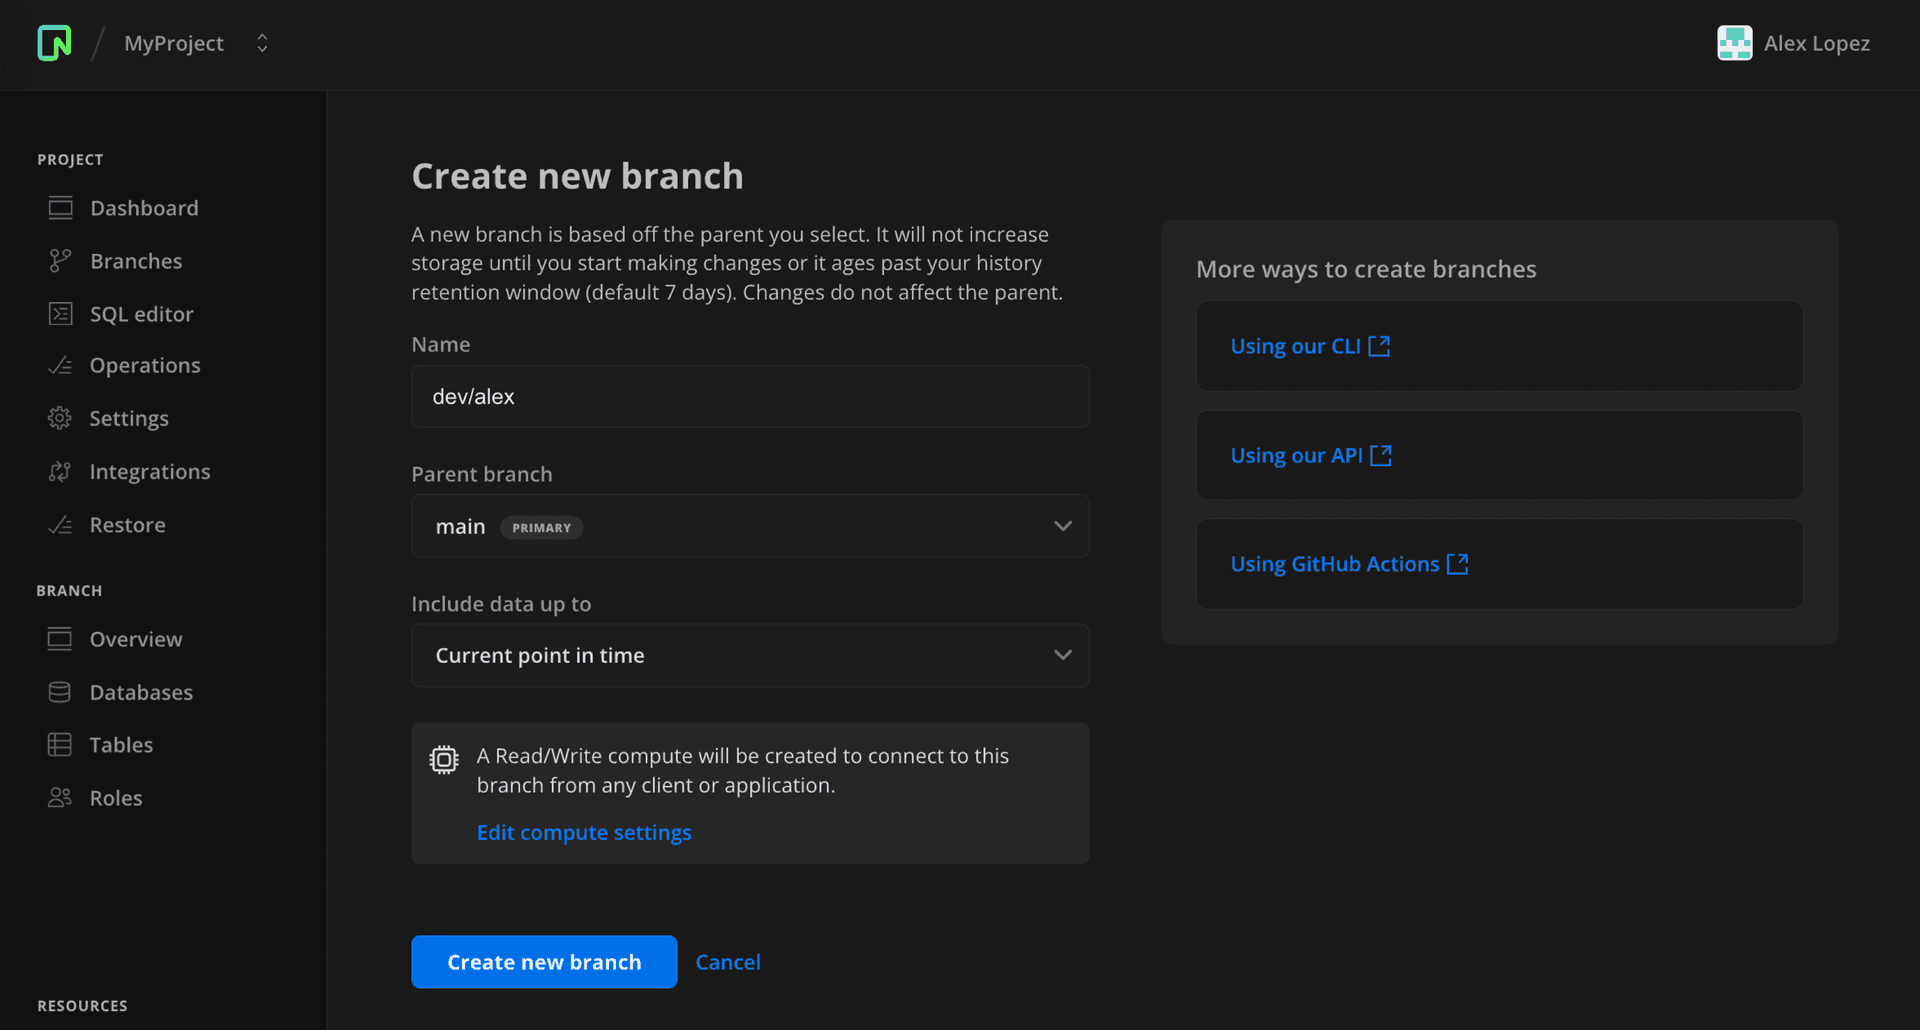
Task: Open the Tables view
Action: click(121, 744)
